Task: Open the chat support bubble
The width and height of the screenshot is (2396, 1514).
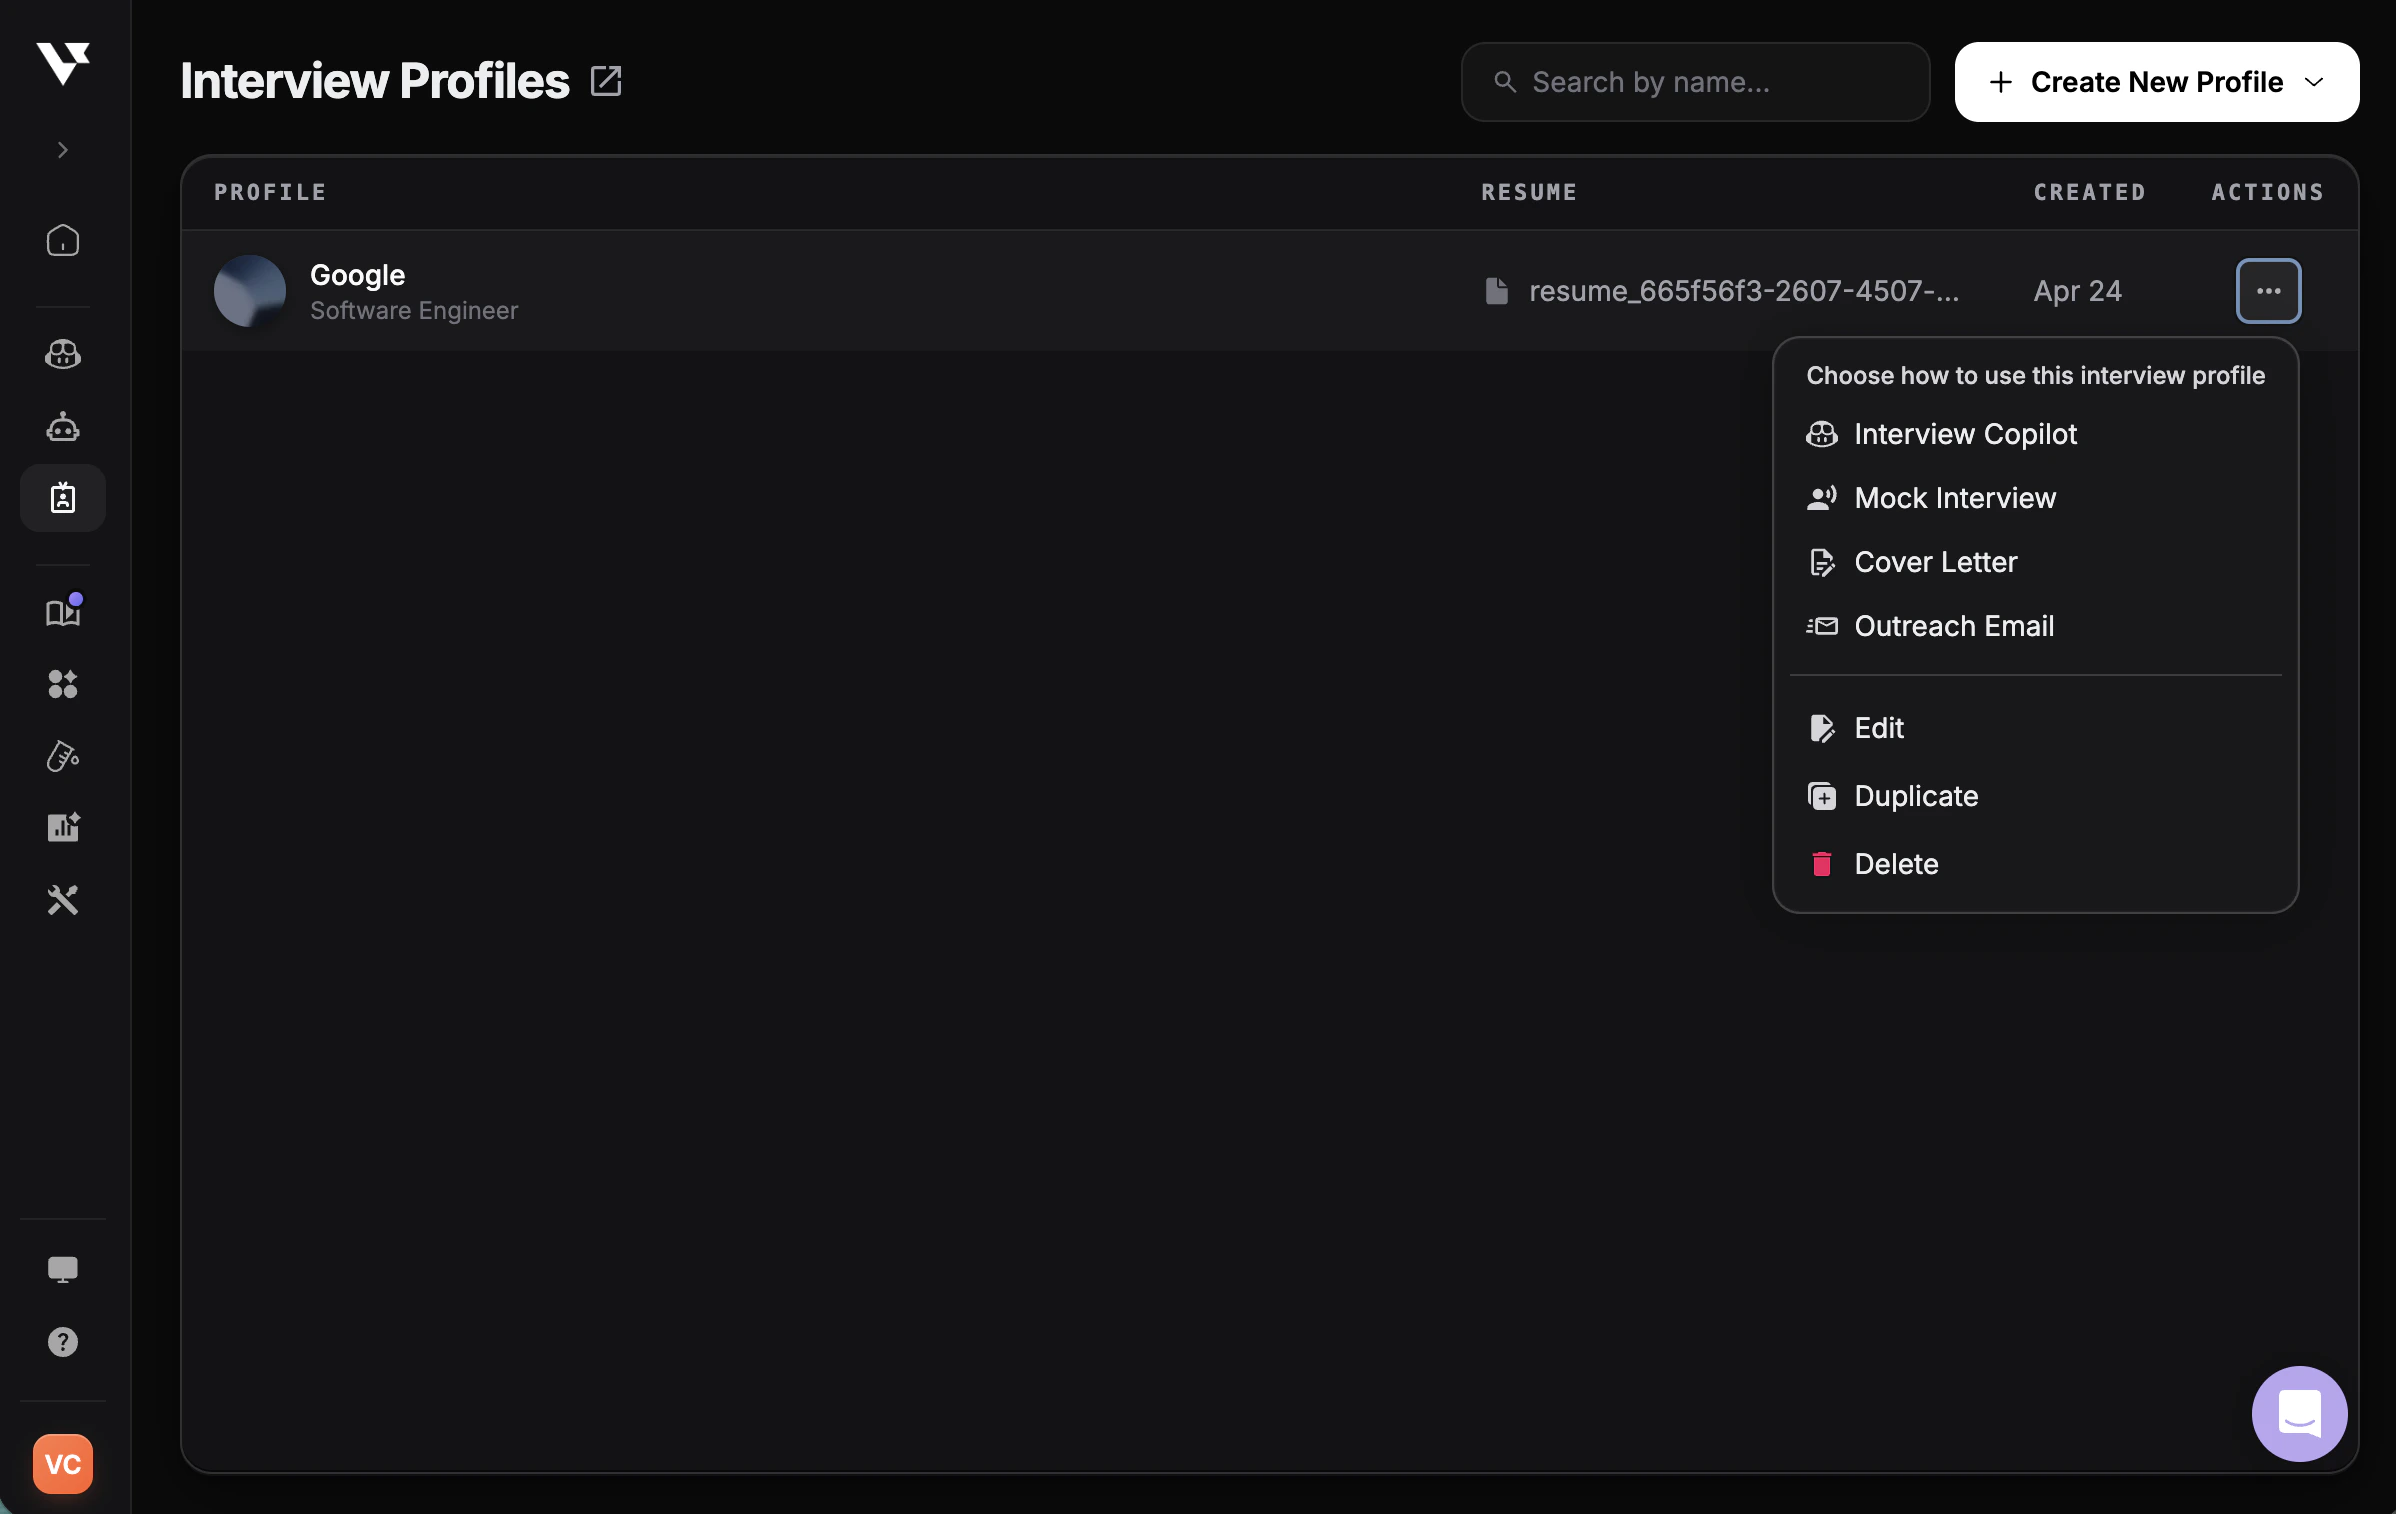Action: 2298,1414
